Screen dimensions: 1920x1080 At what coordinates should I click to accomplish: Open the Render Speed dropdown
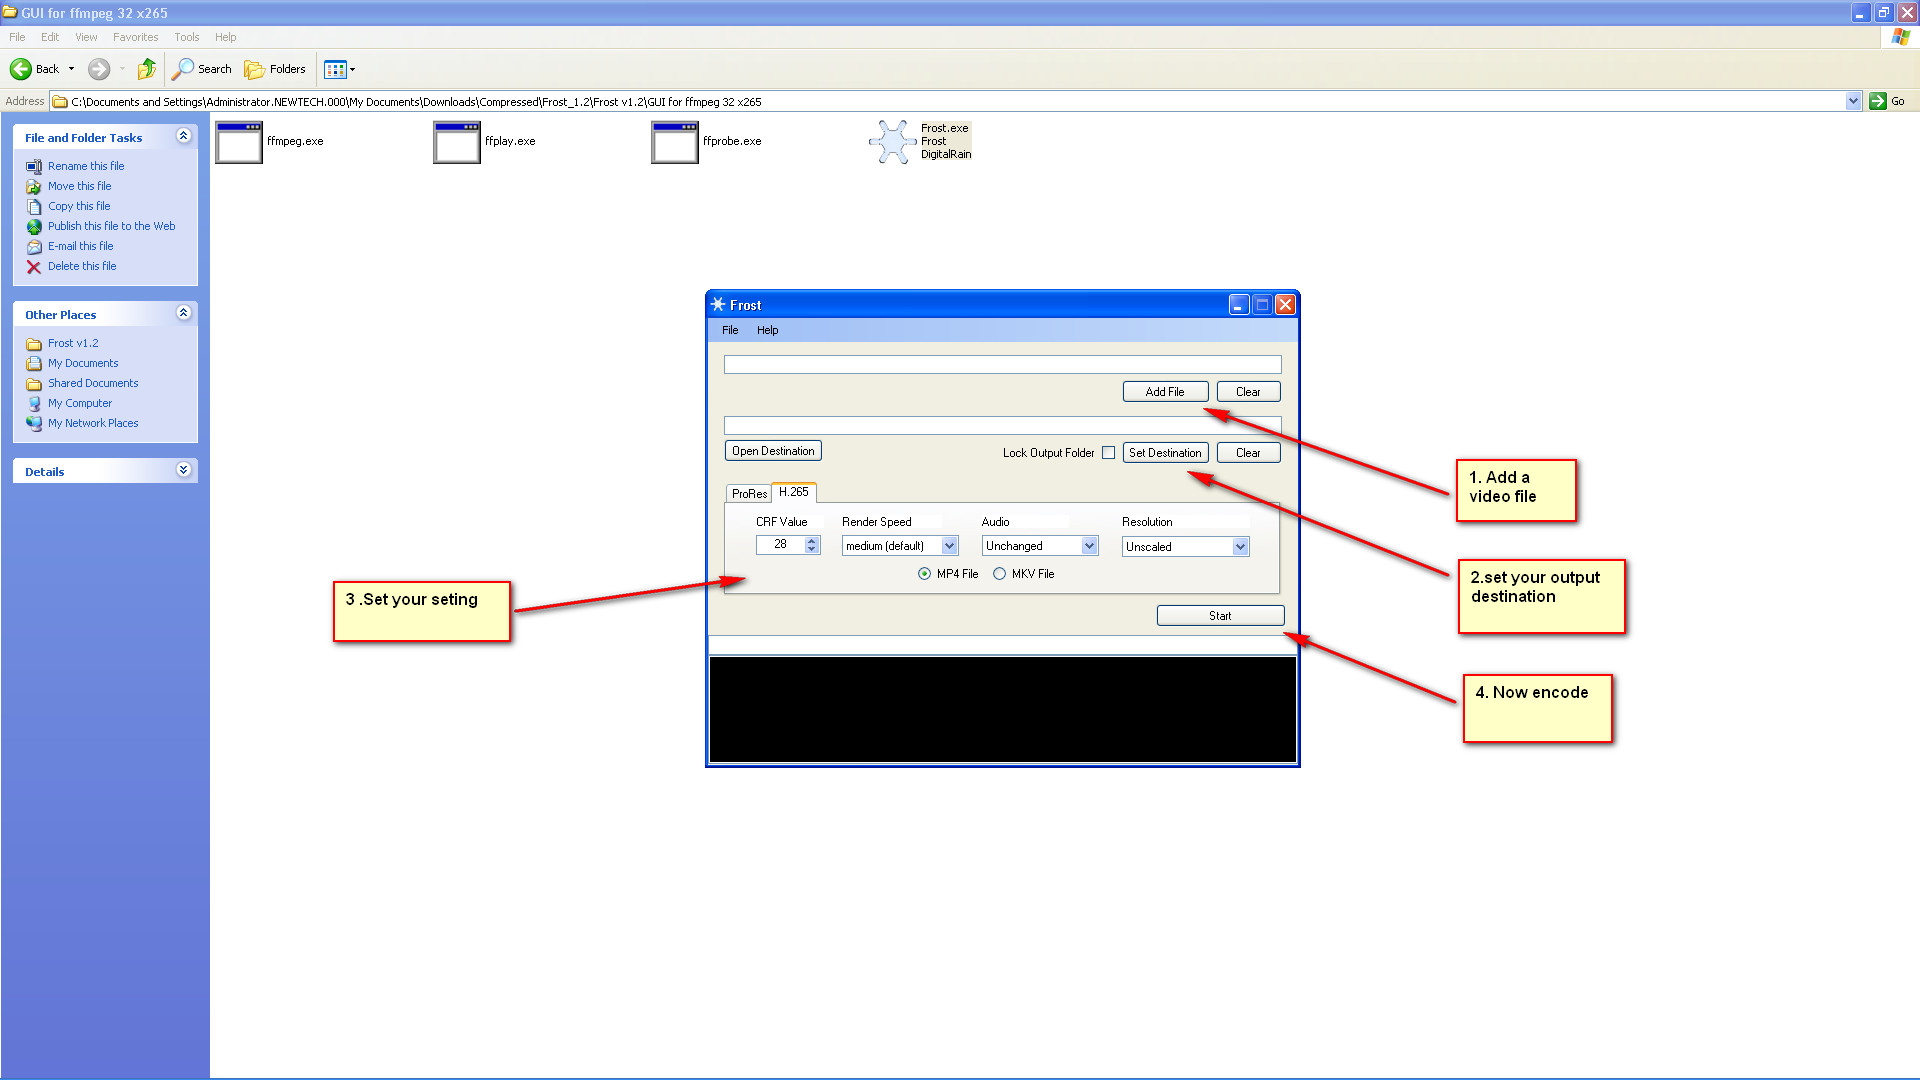949,546
